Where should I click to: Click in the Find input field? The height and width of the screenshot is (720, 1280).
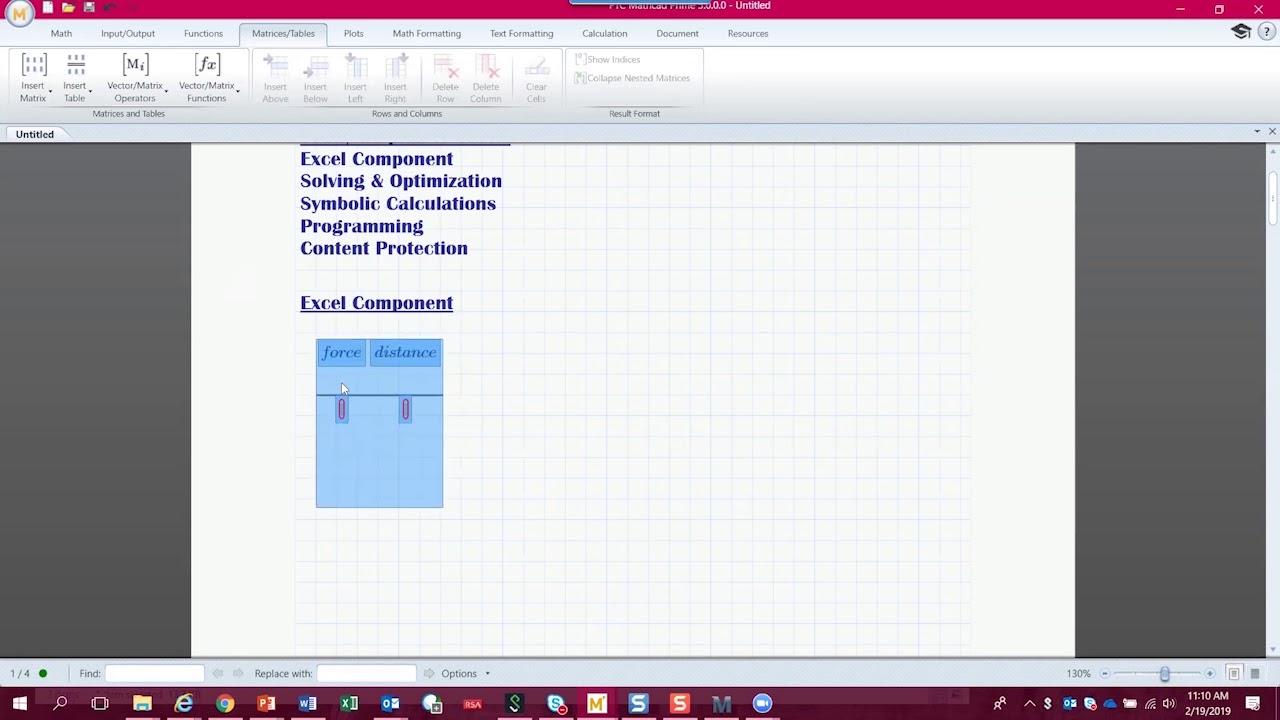tap(155, 674)
